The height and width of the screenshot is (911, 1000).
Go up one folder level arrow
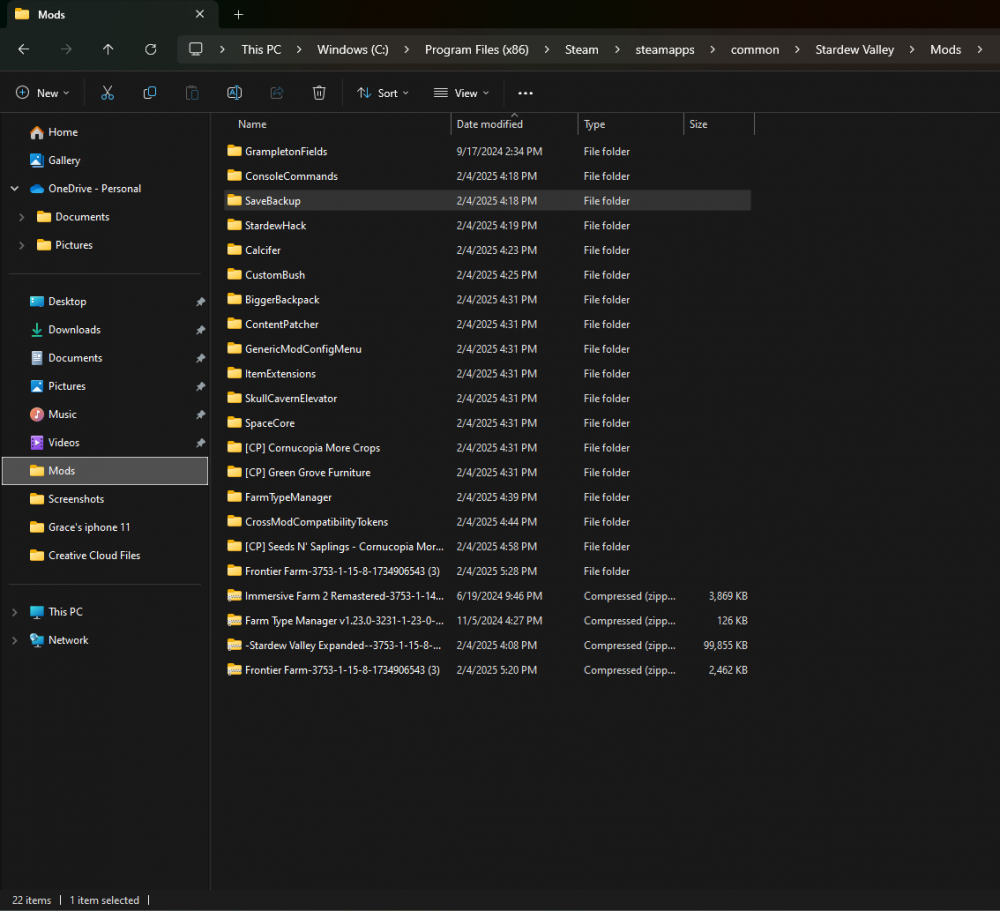(108, 49)
